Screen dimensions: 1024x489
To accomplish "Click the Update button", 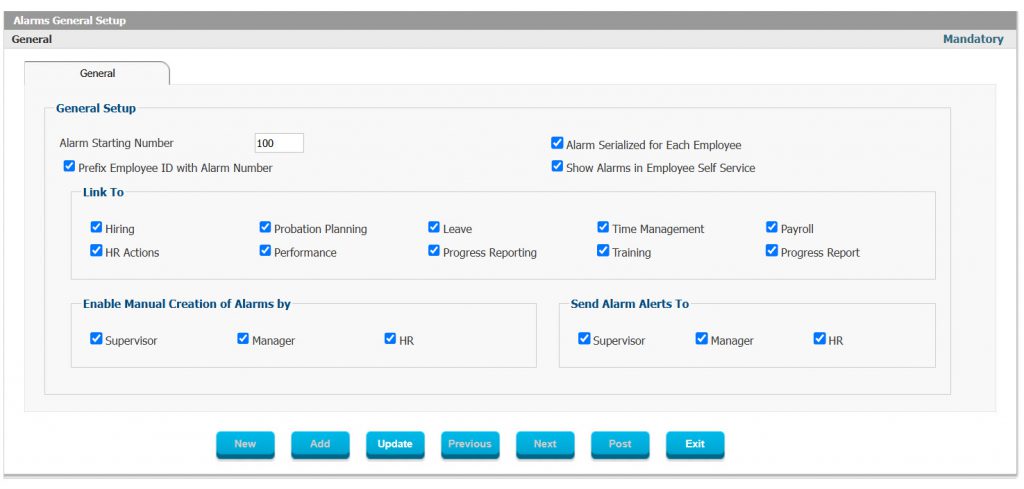I will [395, 445].
